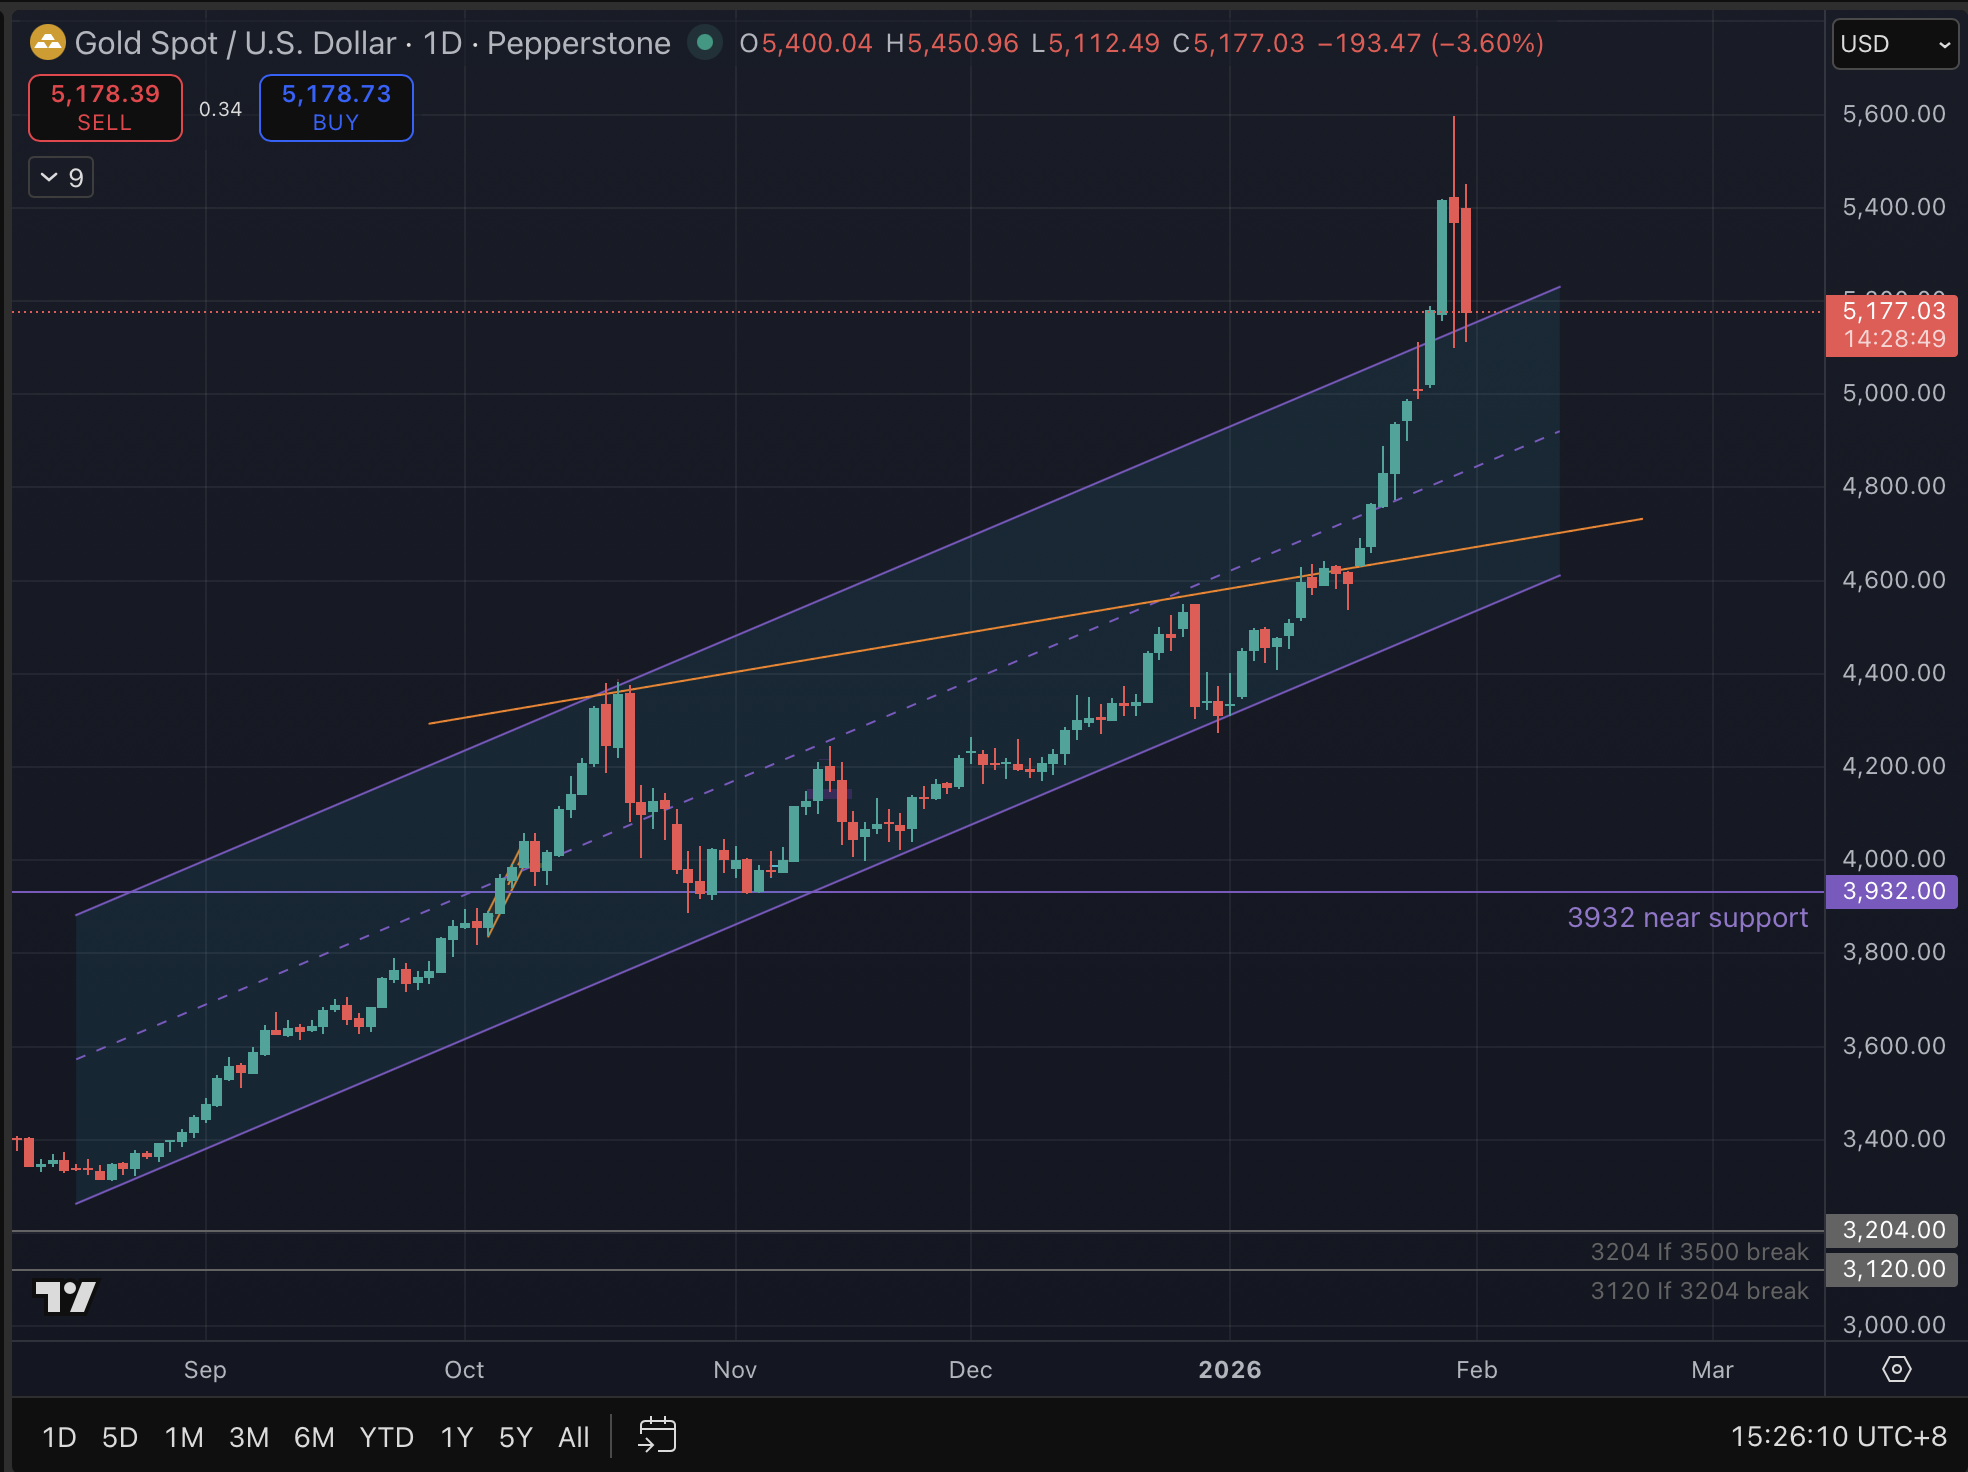Click the Gold Spot symbol icon
The width and height of the screenshot is (1968, 1472).
pyautogui.click(x=47, y=43)
